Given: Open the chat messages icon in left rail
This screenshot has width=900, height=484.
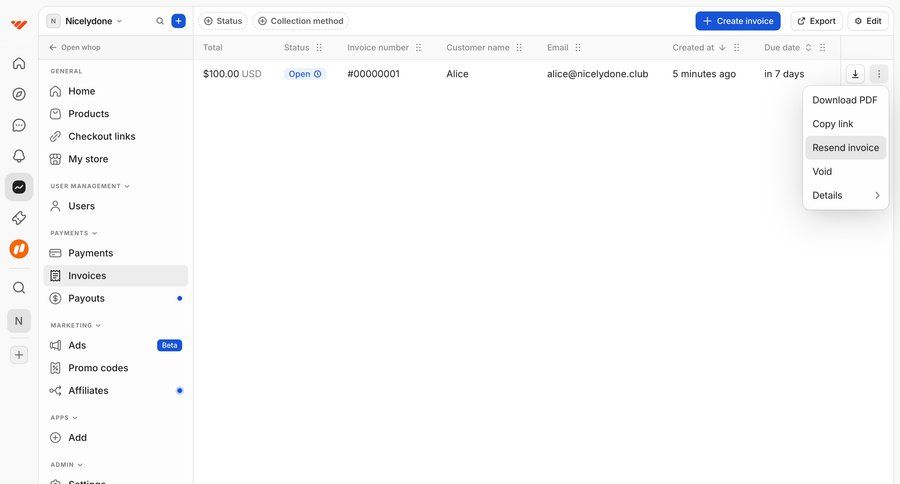Looking at the screenshot, I should tap(19, 125).
